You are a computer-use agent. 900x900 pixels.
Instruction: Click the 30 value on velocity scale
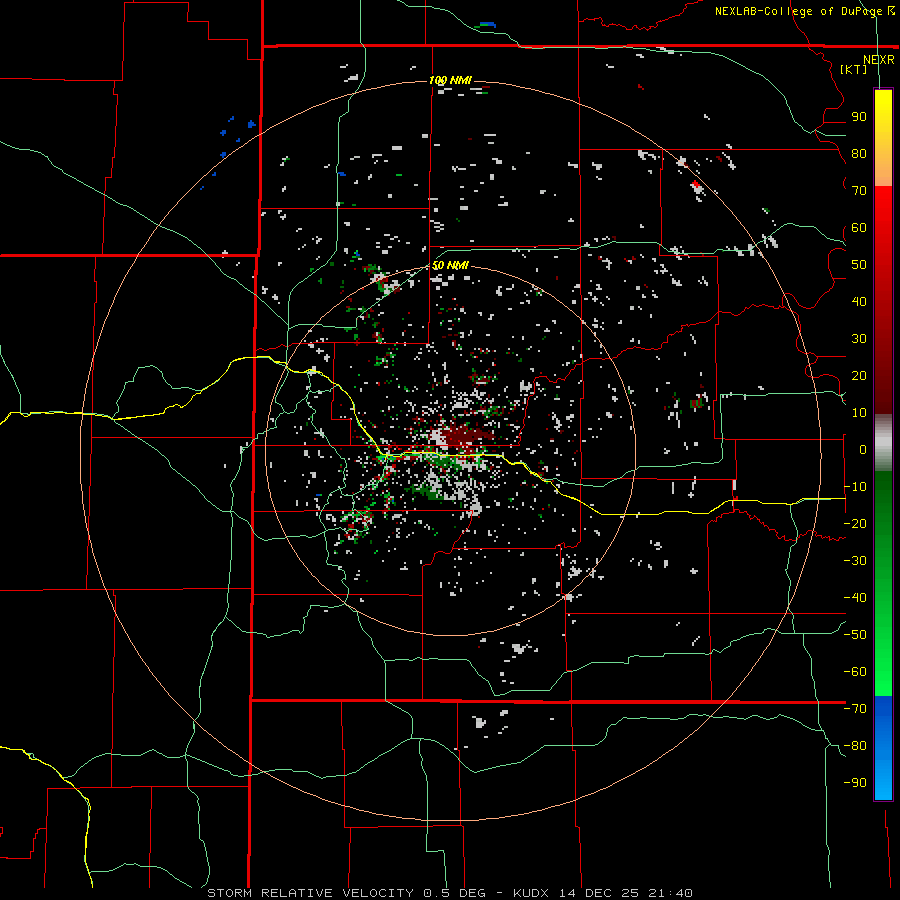(859, 339)
